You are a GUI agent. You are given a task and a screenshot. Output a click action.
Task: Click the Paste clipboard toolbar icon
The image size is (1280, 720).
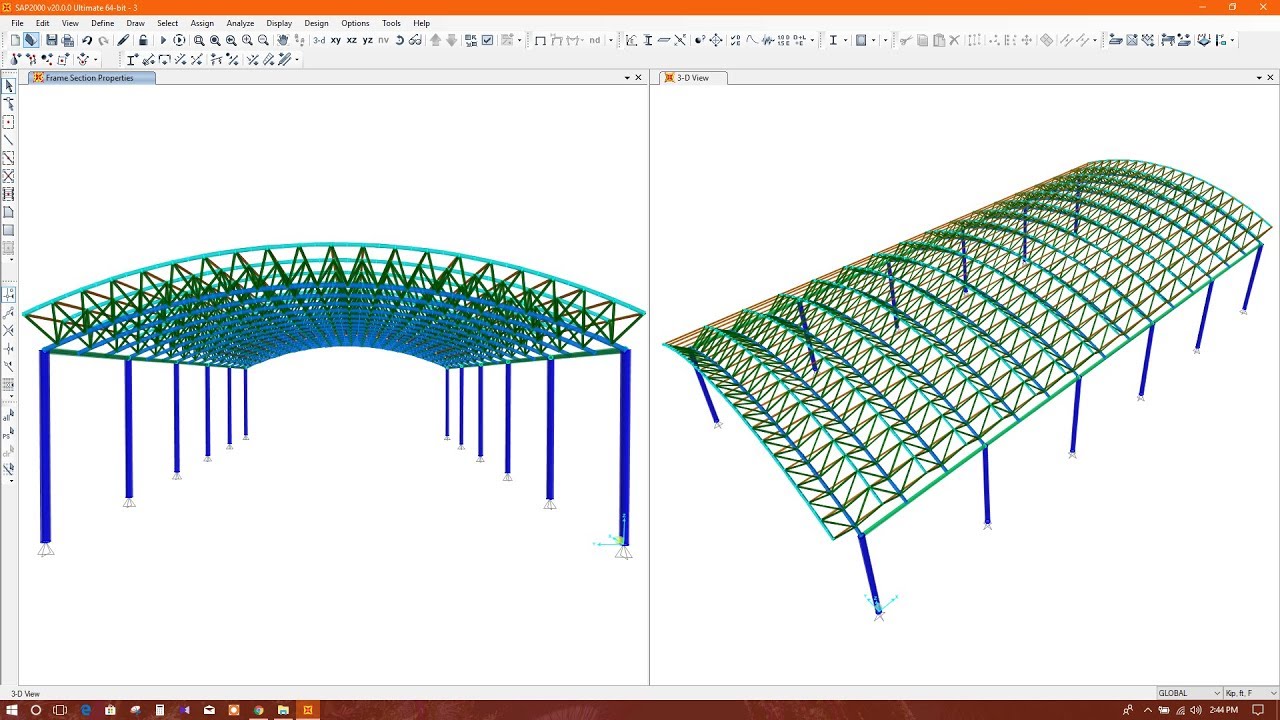tap(939, 40)
